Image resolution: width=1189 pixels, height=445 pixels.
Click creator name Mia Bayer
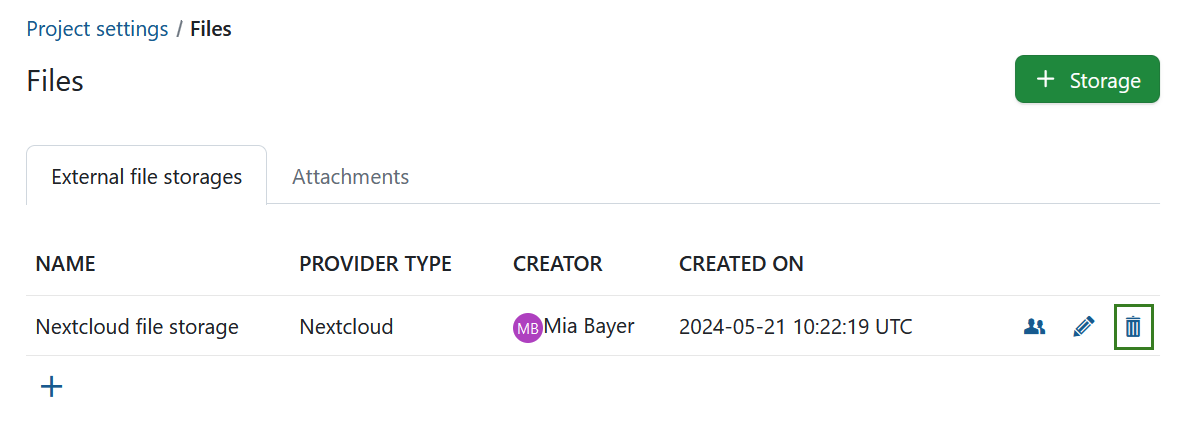click(x=589, y=326)
